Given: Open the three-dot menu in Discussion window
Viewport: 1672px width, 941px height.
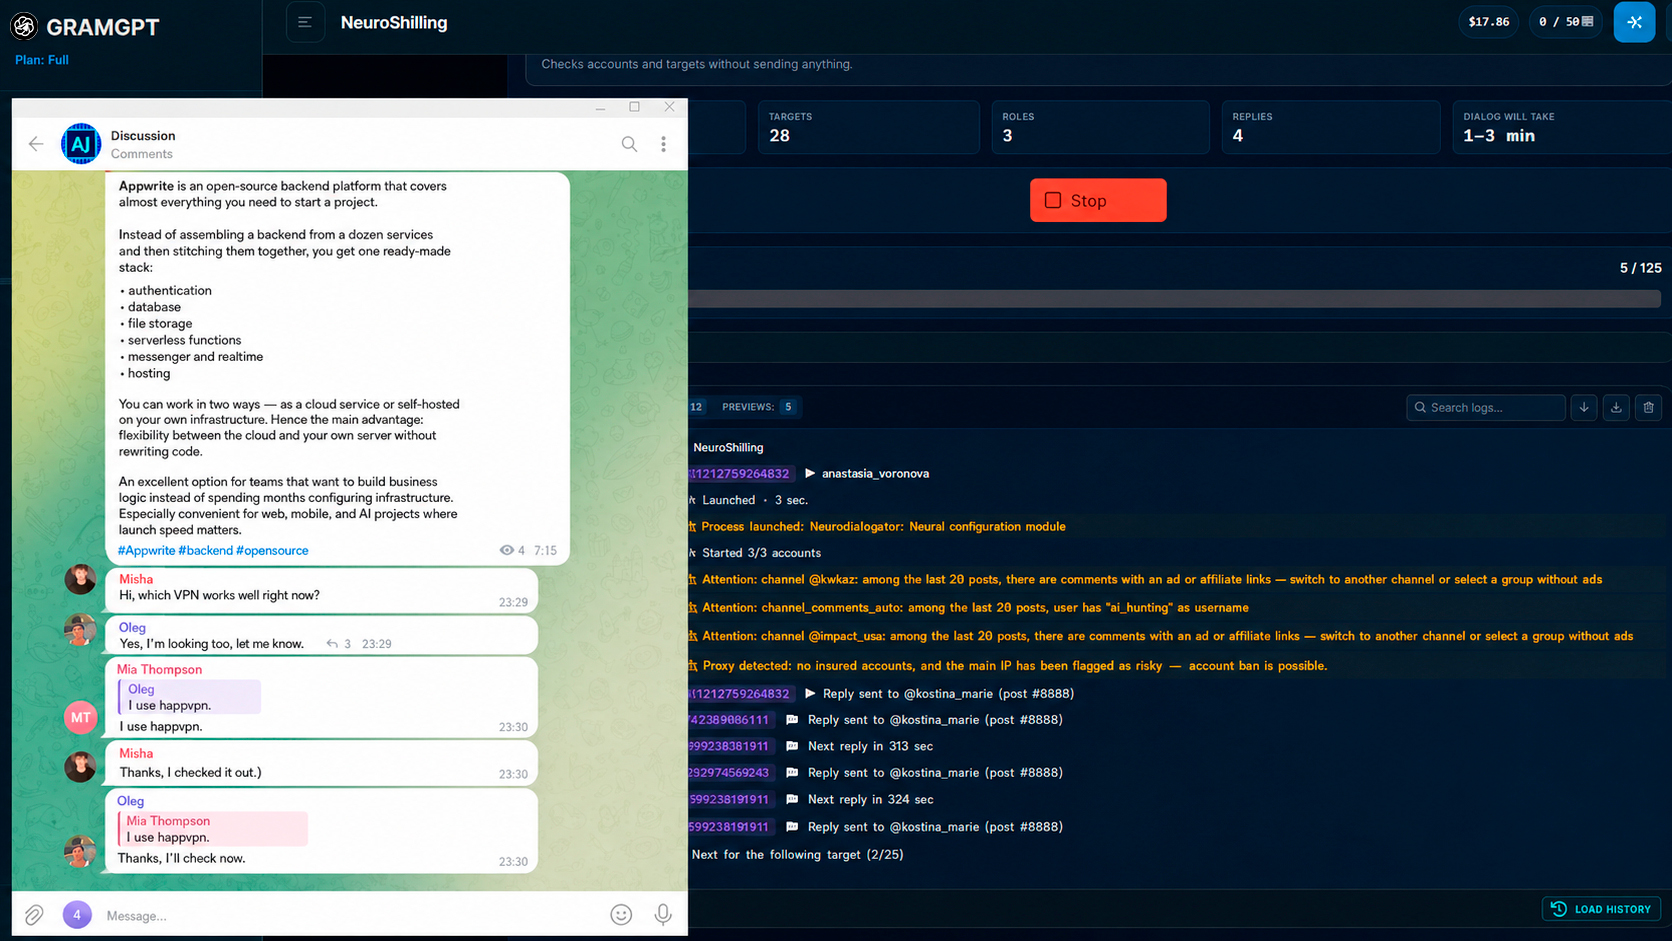Looking at the screenshot, I should tap(663, 144).
